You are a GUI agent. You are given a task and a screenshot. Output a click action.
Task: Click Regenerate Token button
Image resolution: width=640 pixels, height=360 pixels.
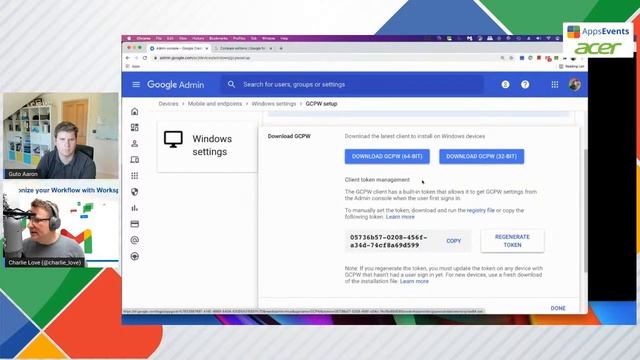512,241
